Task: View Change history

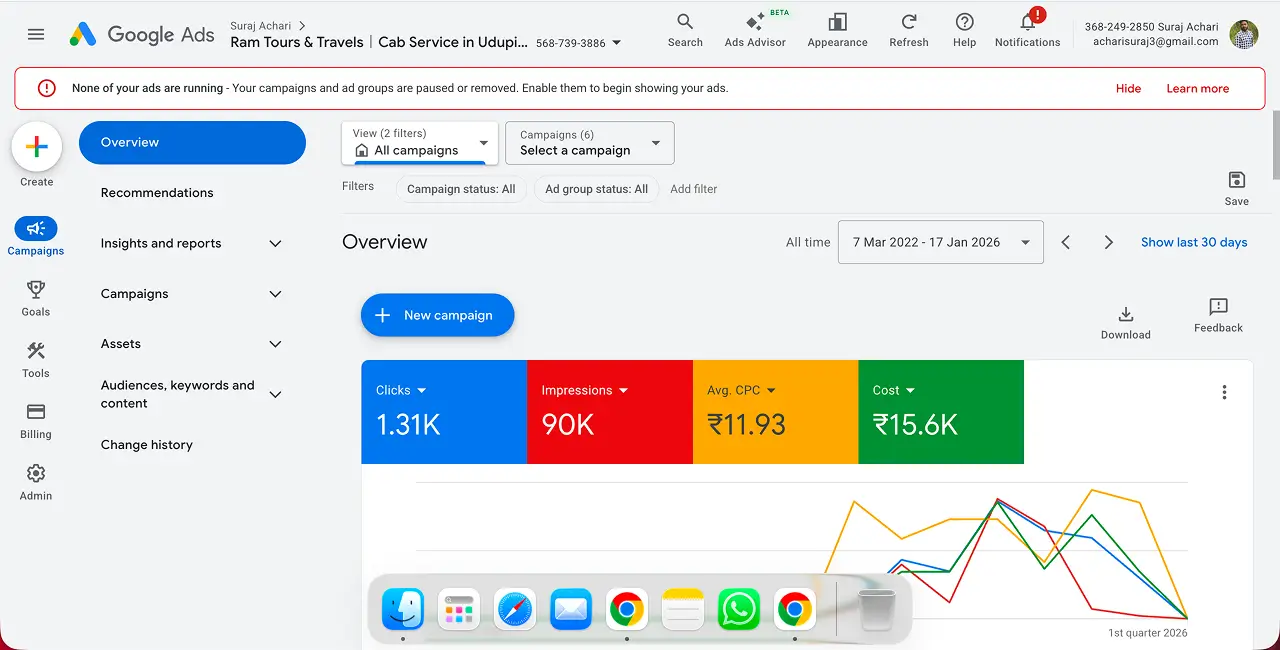Action: 146,444
